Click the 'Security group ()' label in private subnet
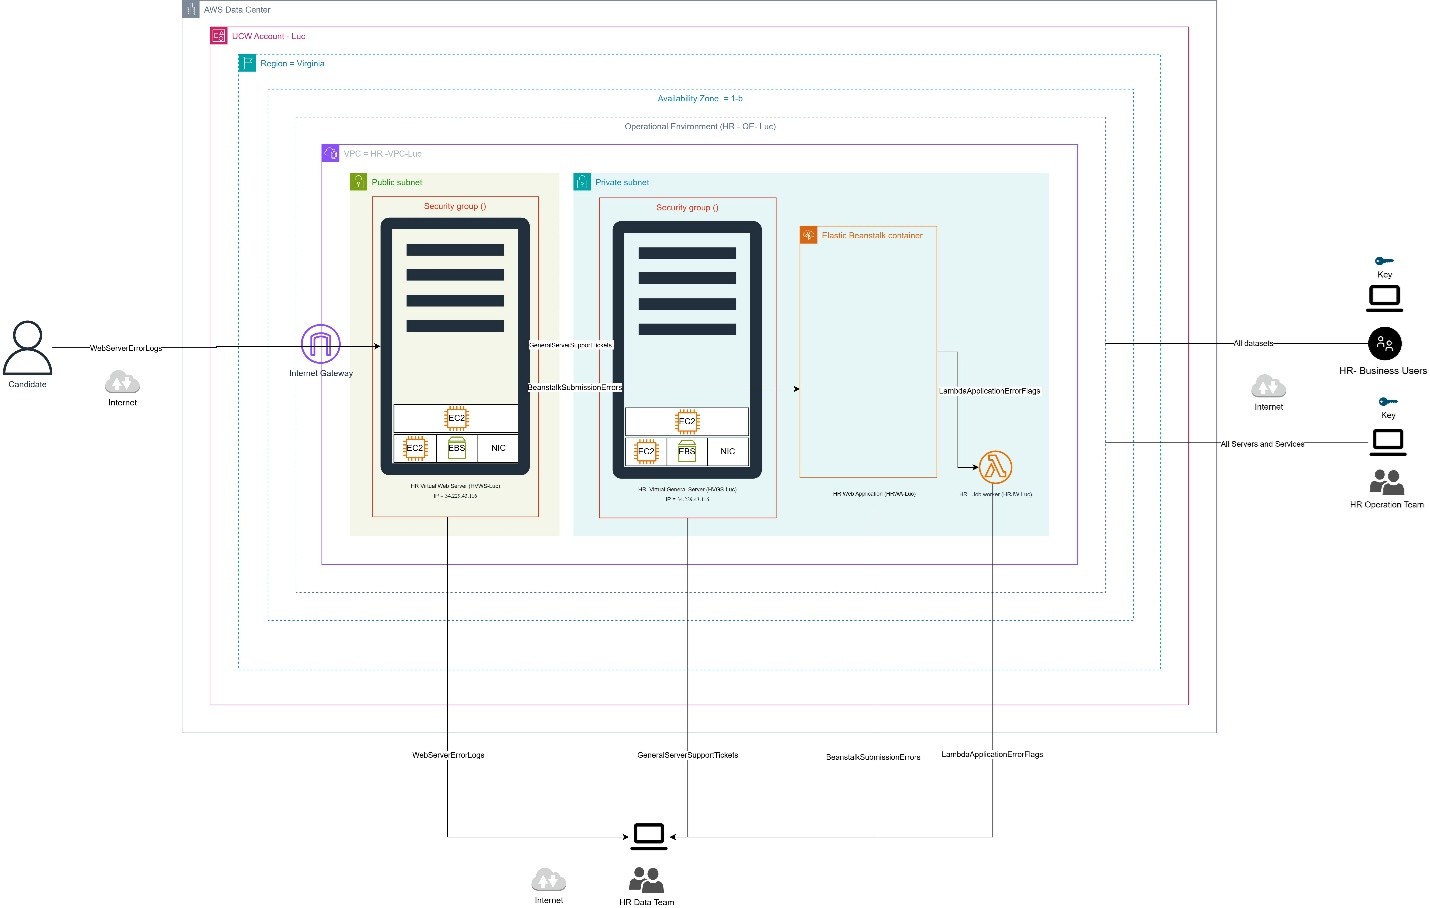Image resolution: width=1430 pixels, height=908 pixels. click(x=687, y=207)
